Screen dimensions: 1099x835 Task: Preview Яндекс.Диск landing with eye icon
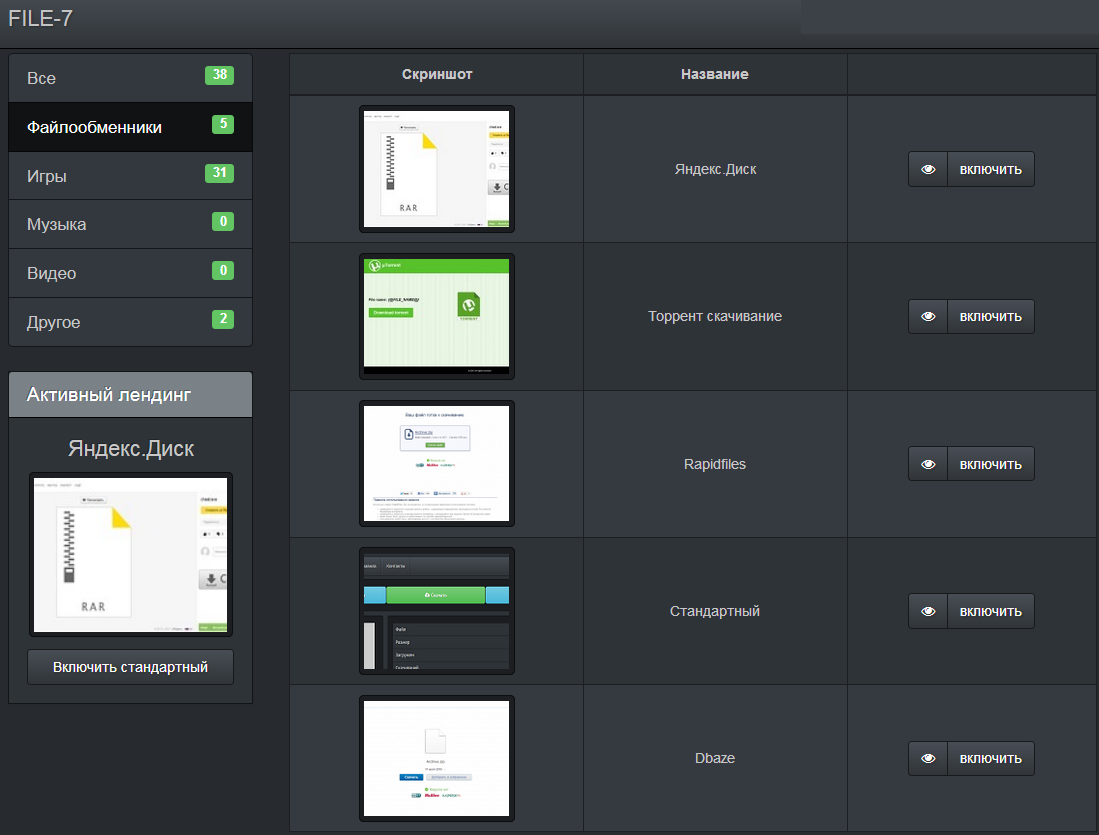pos(928,169)
